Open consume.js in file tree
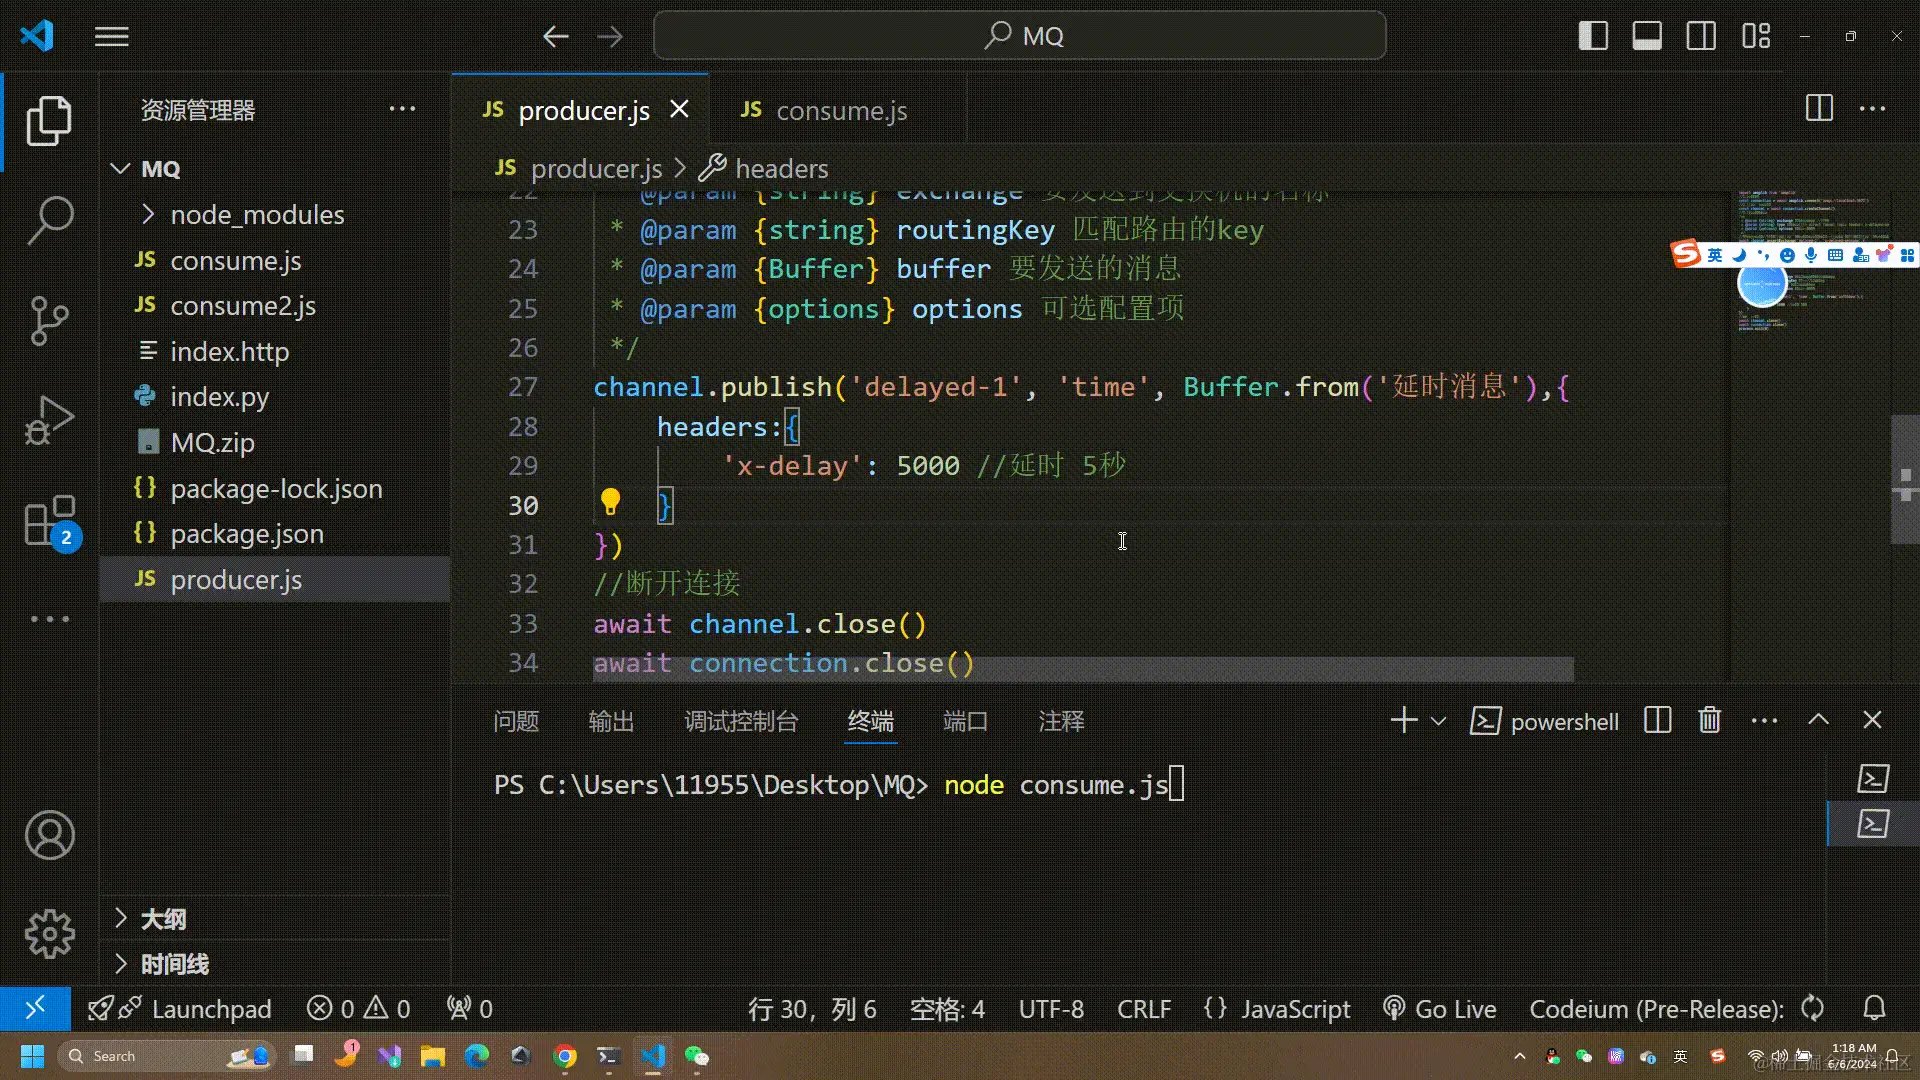This screenshot has width=1920, height=1080. pyautogui.click(x=275, y=260)
